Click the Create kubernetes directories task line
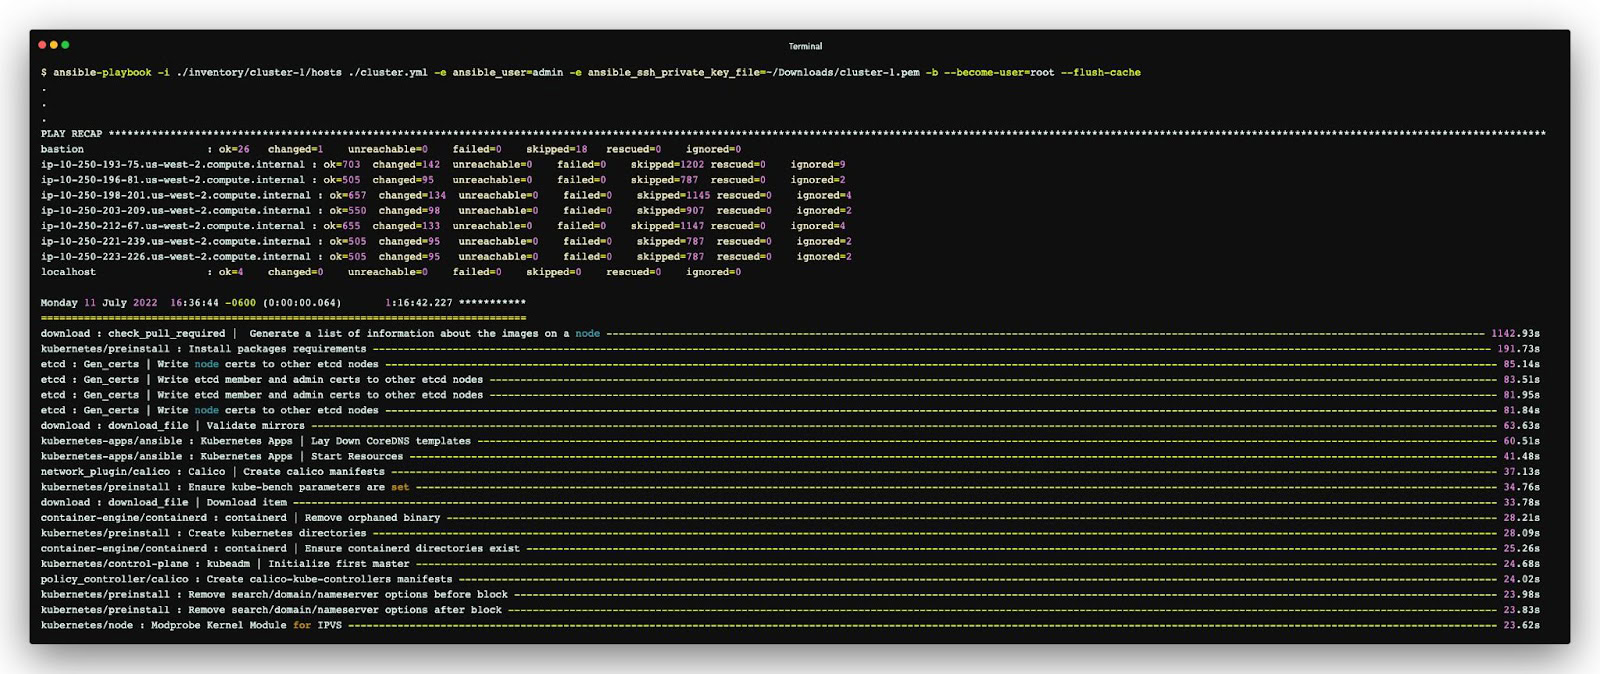The image size is (1600, 674). tap(790, 533)
